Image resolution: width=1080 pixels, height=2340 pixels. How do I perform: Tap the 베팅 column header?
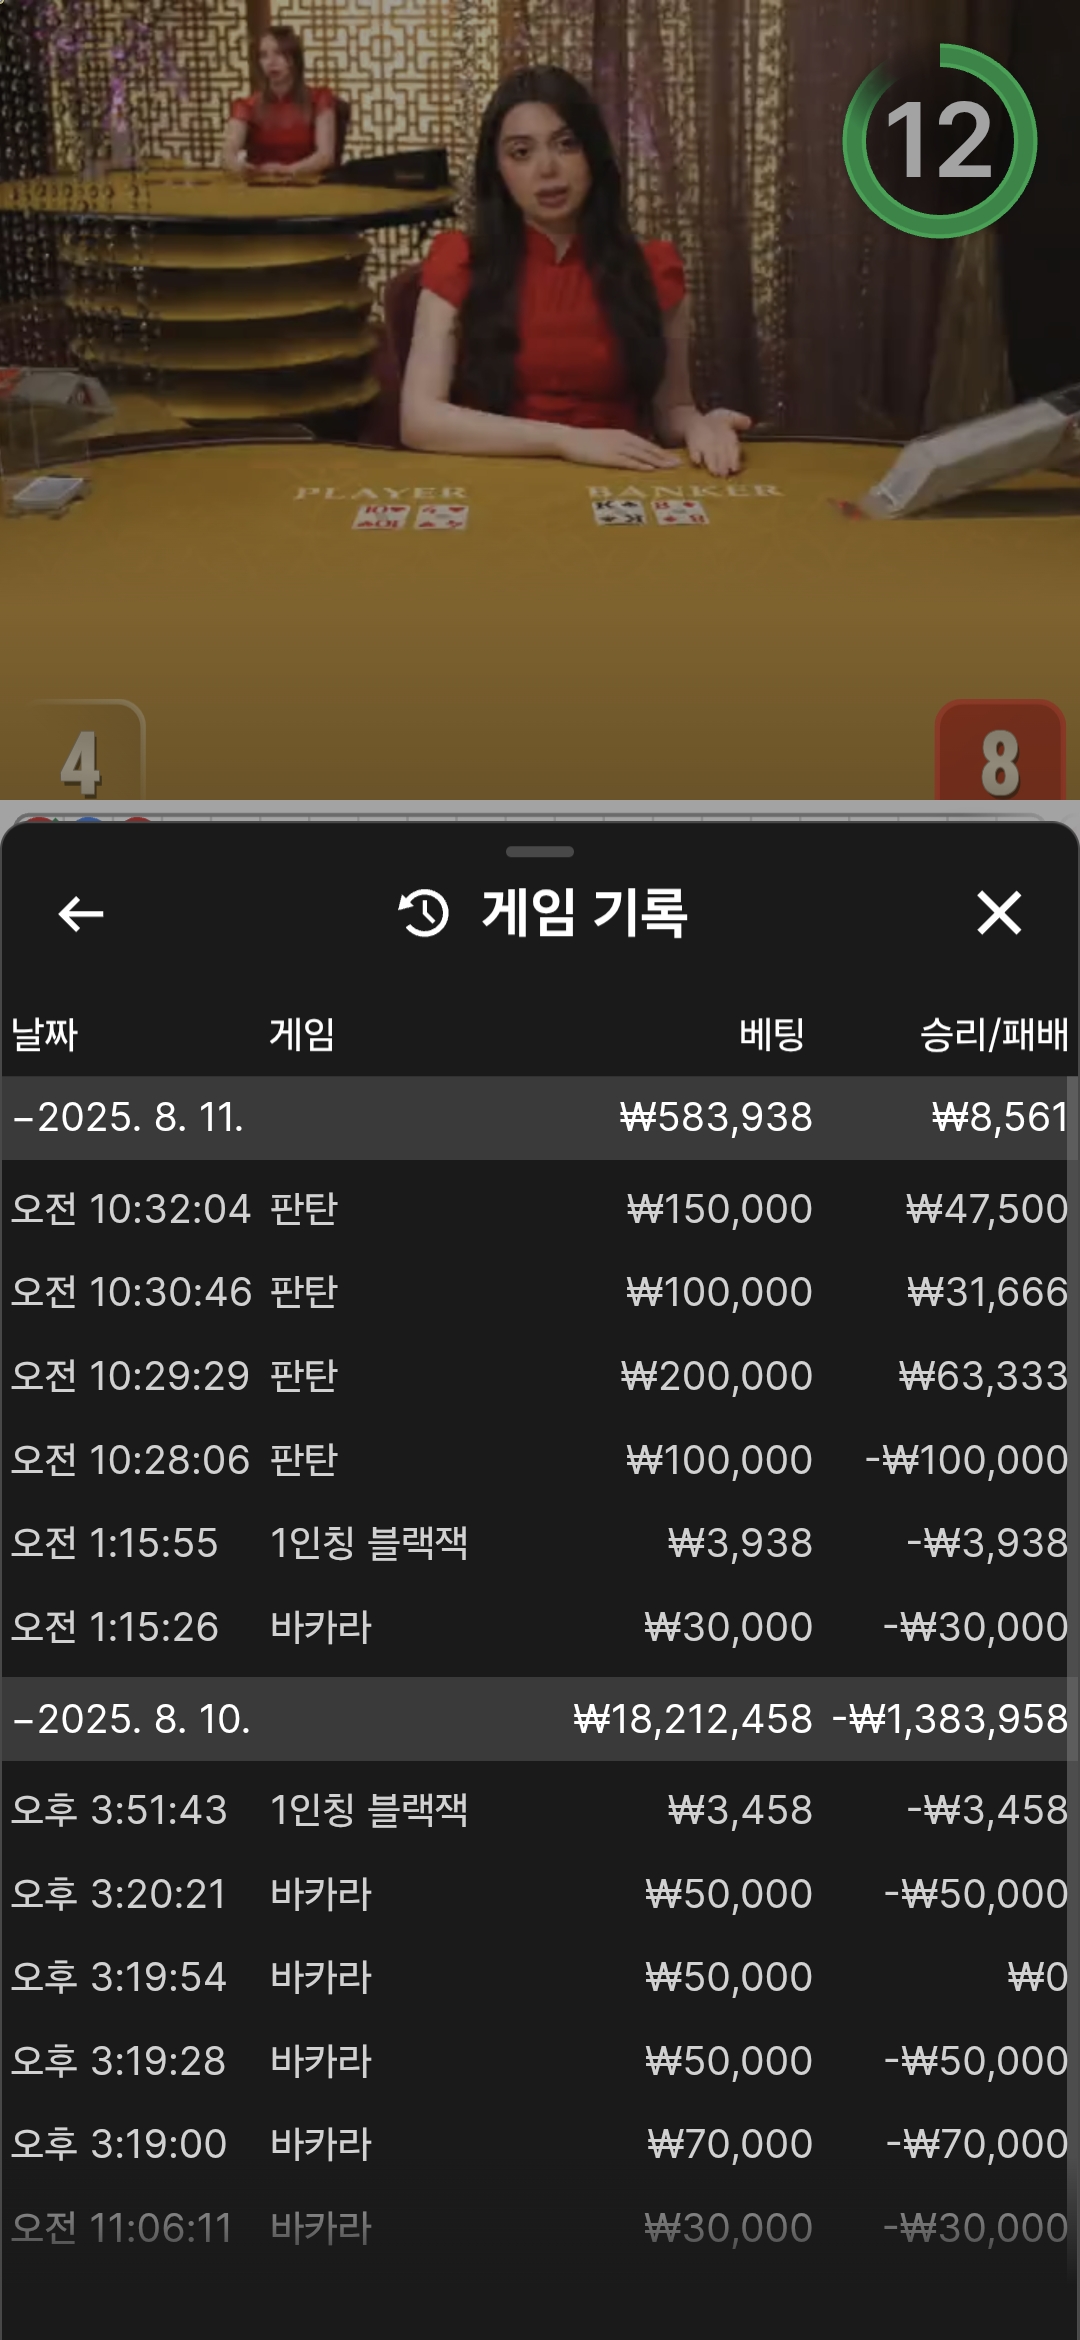click(x=771, y=1034)
